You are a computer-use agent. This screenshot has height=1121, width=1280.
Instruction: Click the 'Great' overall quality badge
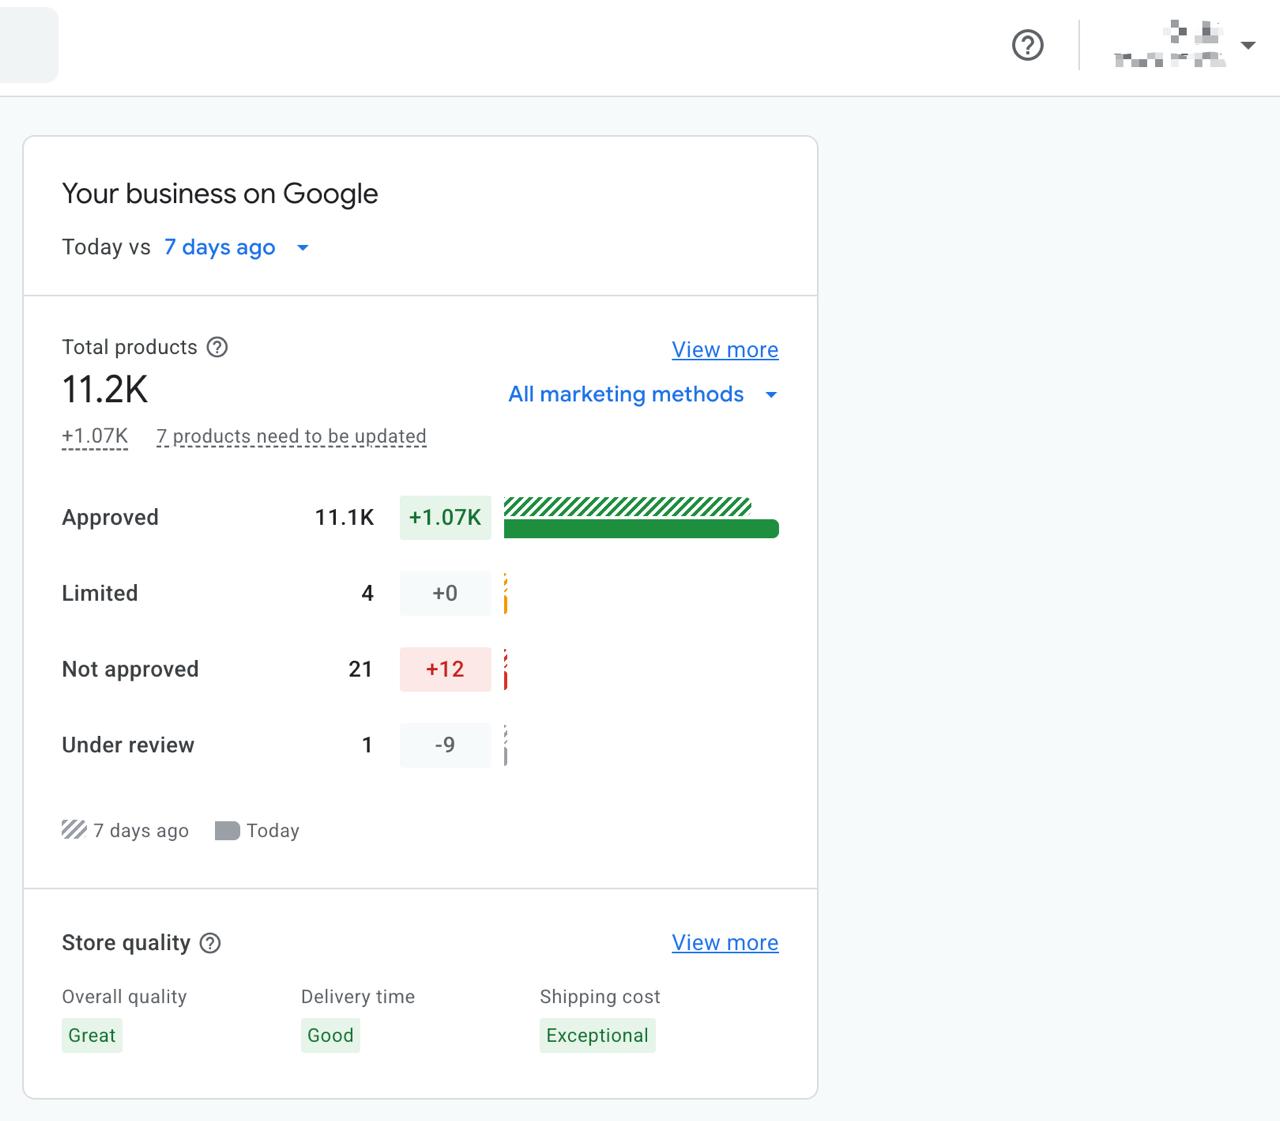click(92, 1035)
